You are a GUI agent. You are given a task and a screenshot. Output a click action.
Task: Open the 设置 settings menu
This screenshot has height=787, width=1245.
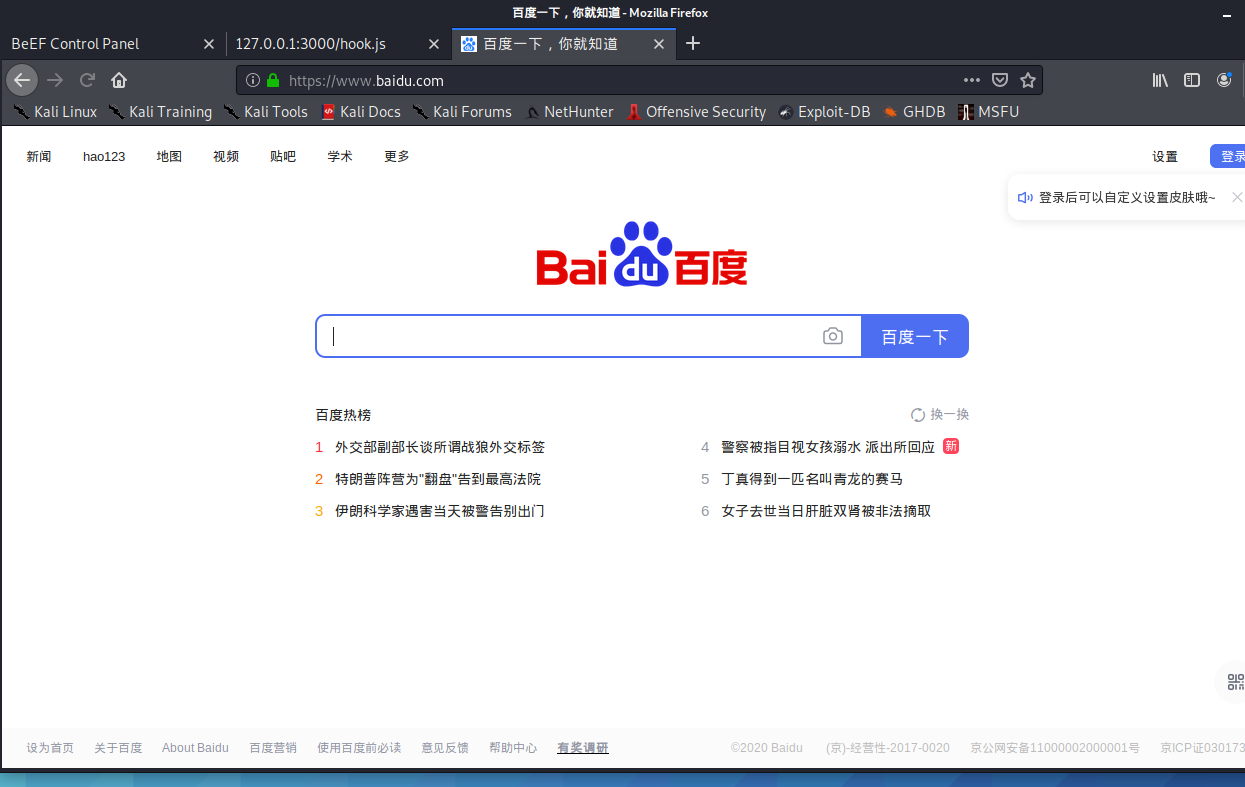click(x=1165, y=157)
